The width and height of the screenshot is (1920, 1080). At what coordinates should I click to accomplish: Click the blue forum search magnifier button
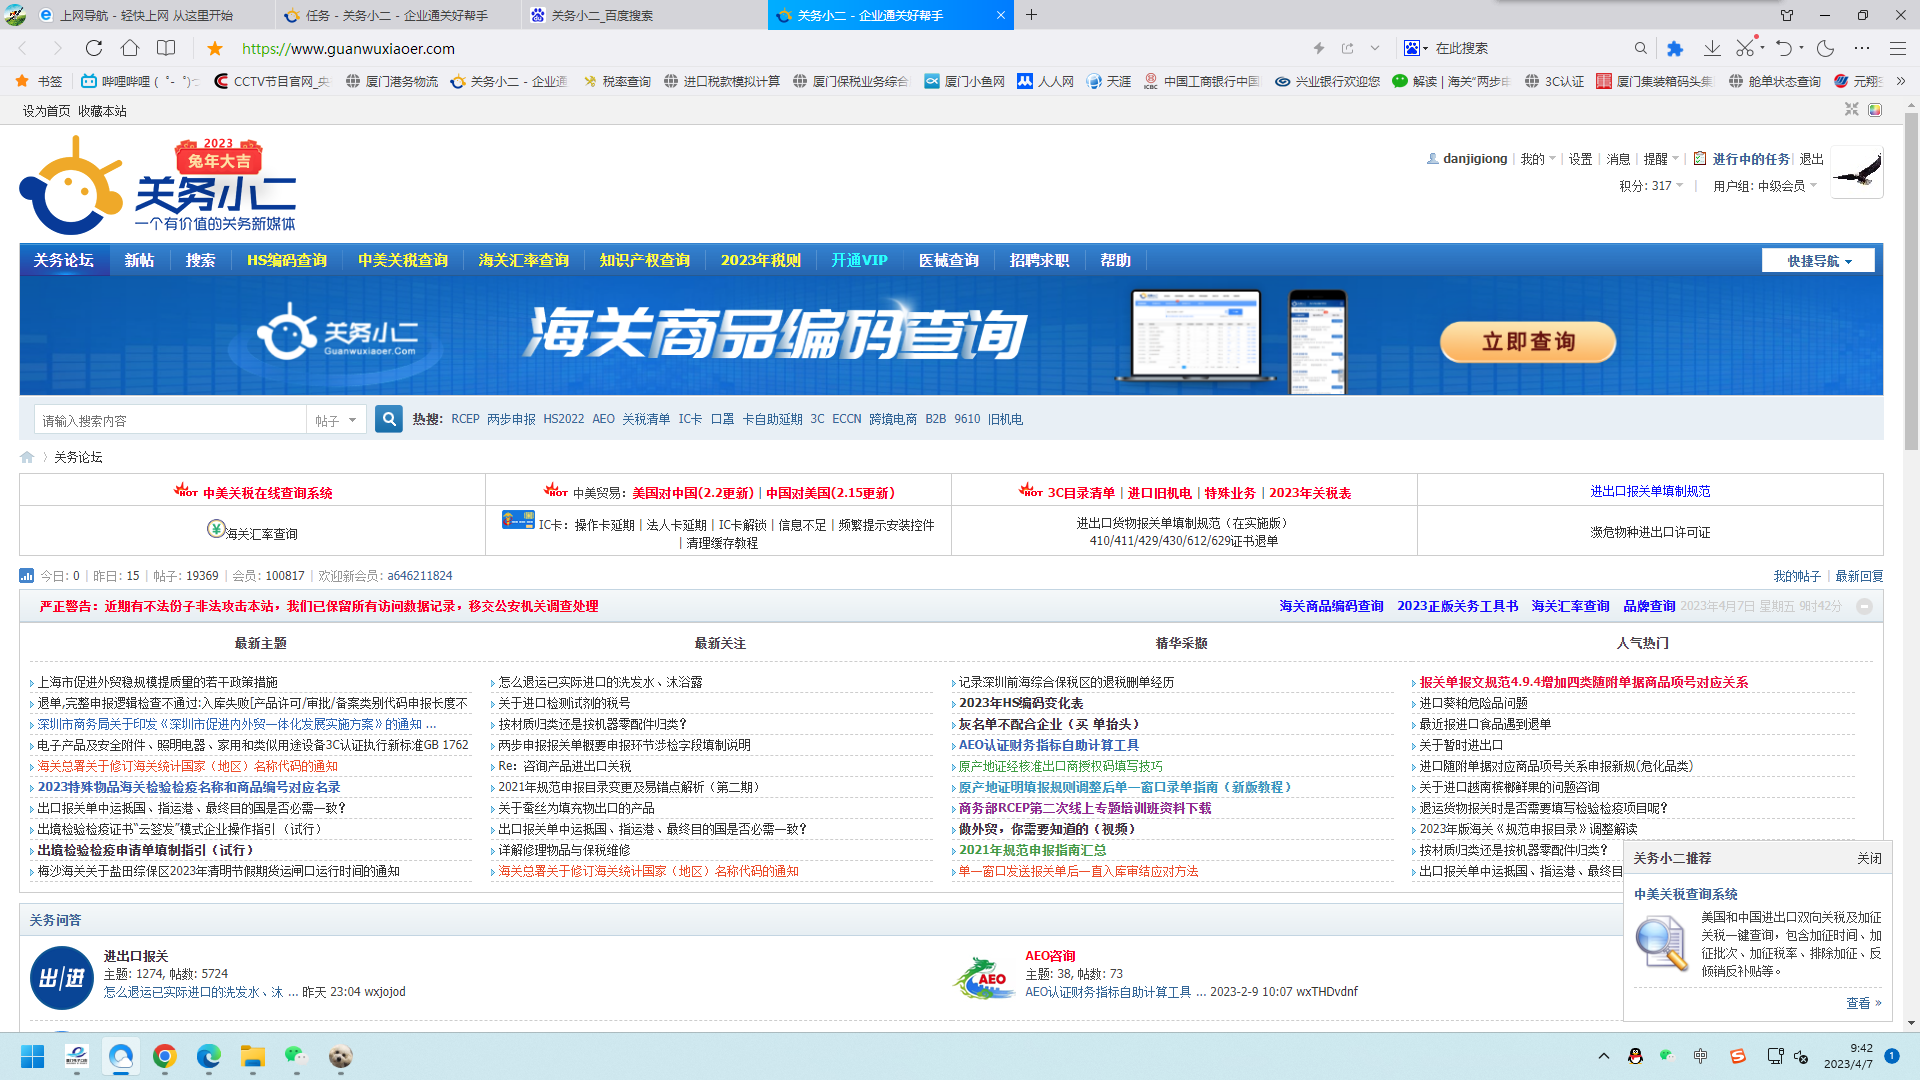(389, 419)
